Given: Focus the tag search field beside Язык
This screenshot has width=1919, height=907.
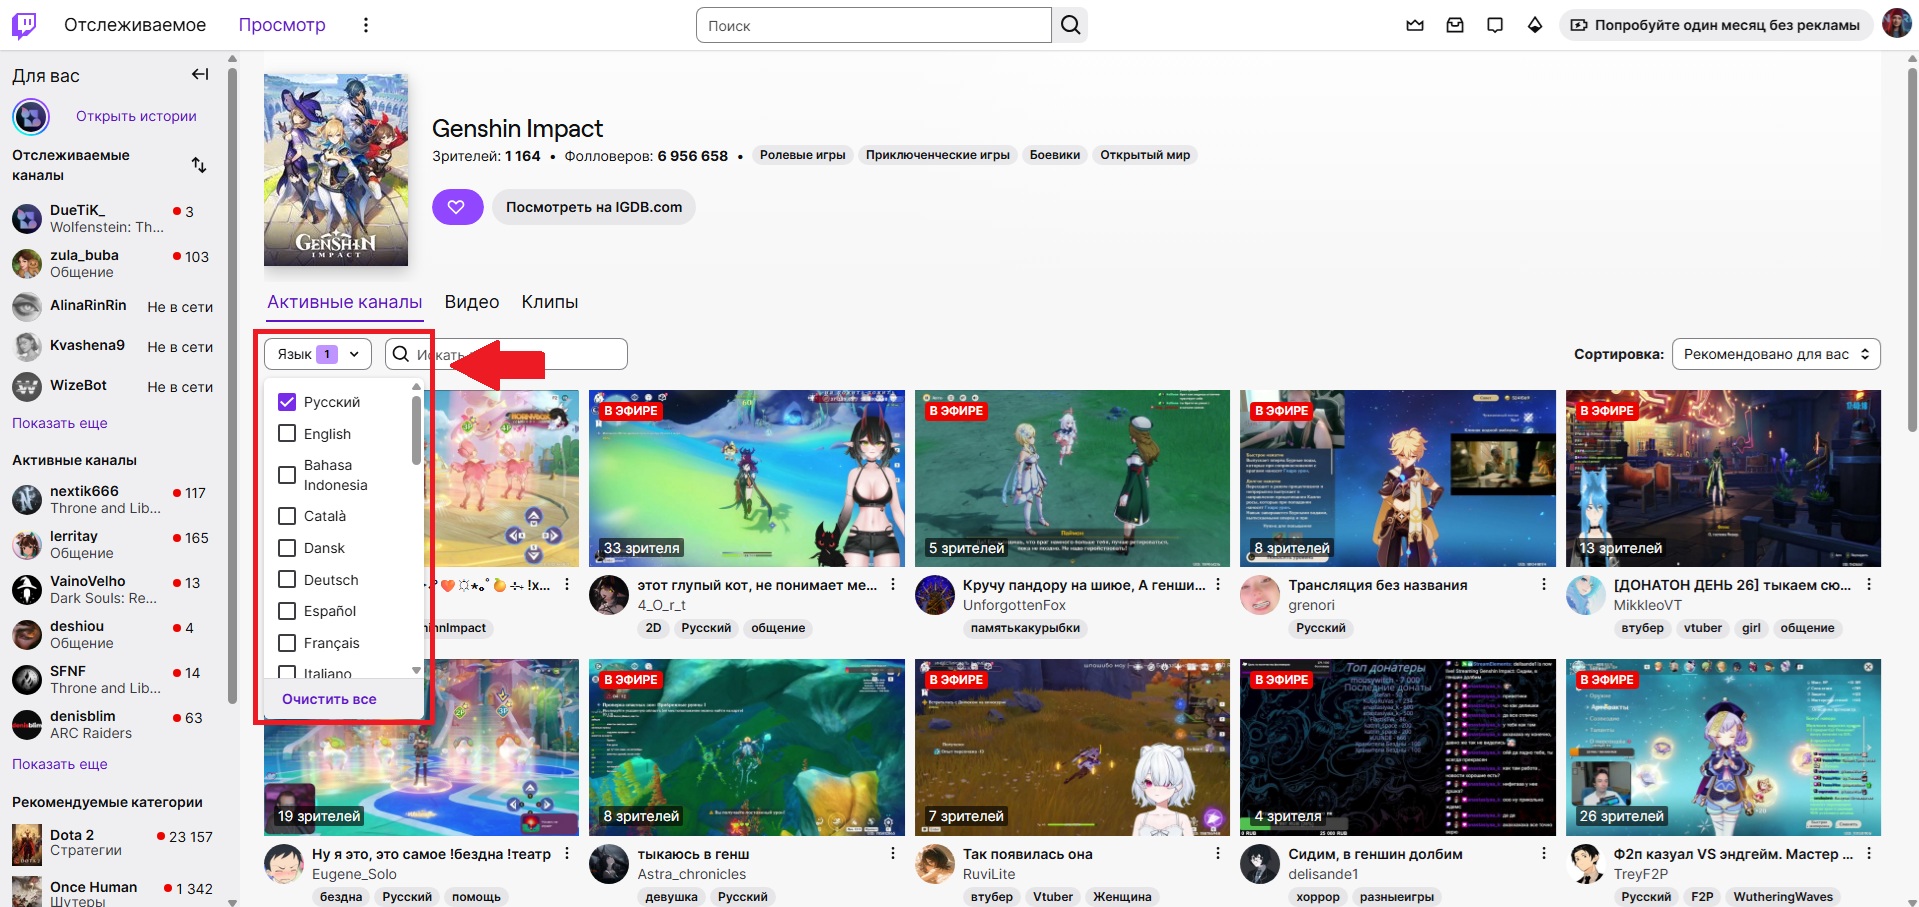Looking at the screenshot, I should pyautogui.click(x=506, y=354).
